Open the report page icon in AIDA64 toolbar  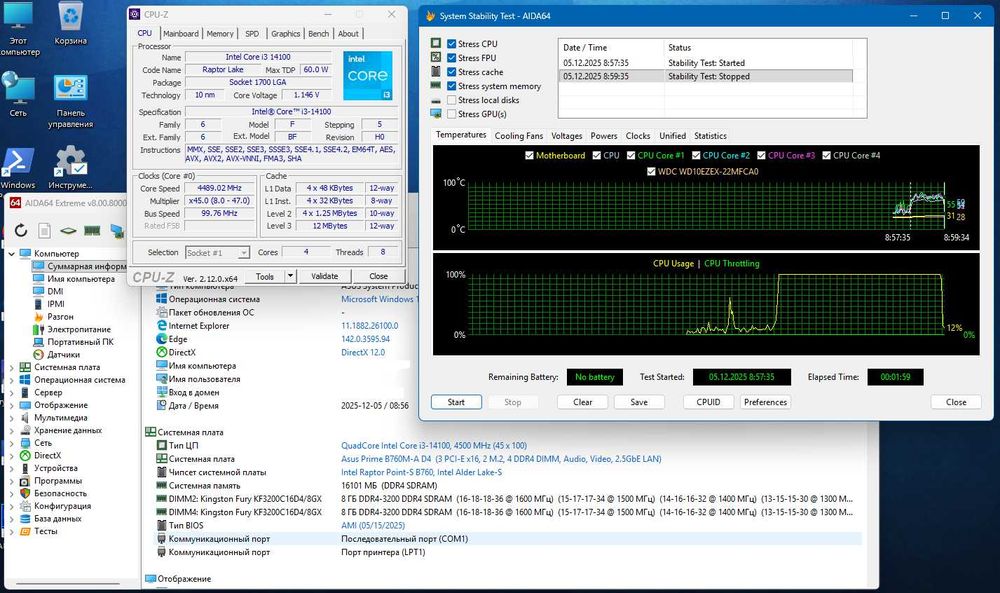tap(44, 230)
